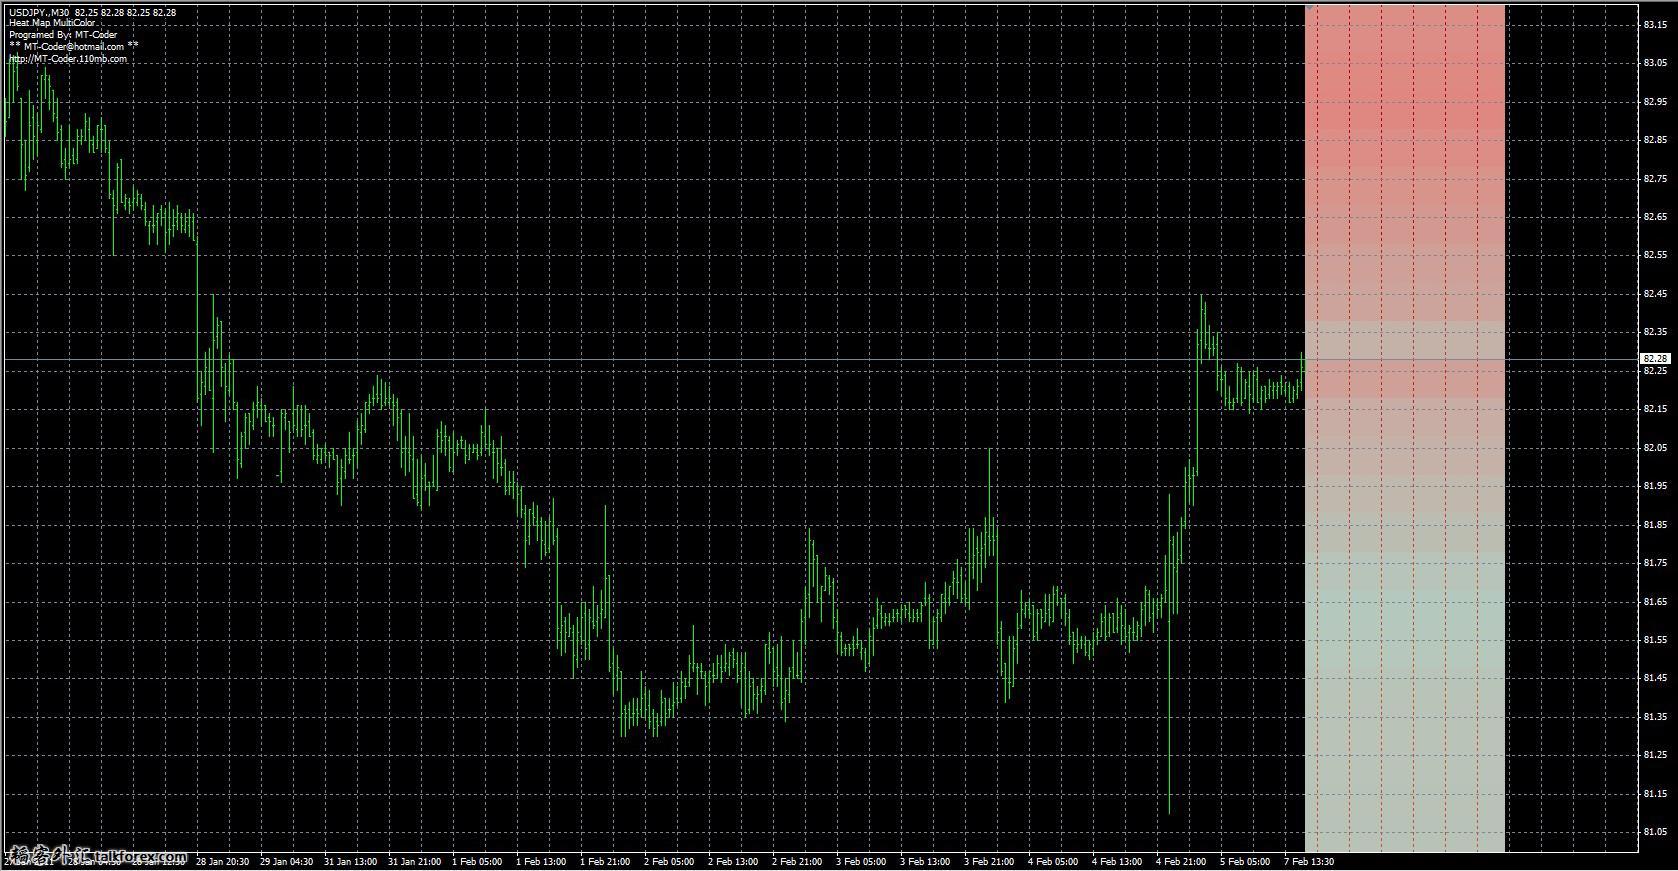Image resolution: width=1678 pixels, height=871 pixels.
Task: Click the 83.15 price scale label
Action: pos(1655,24)
